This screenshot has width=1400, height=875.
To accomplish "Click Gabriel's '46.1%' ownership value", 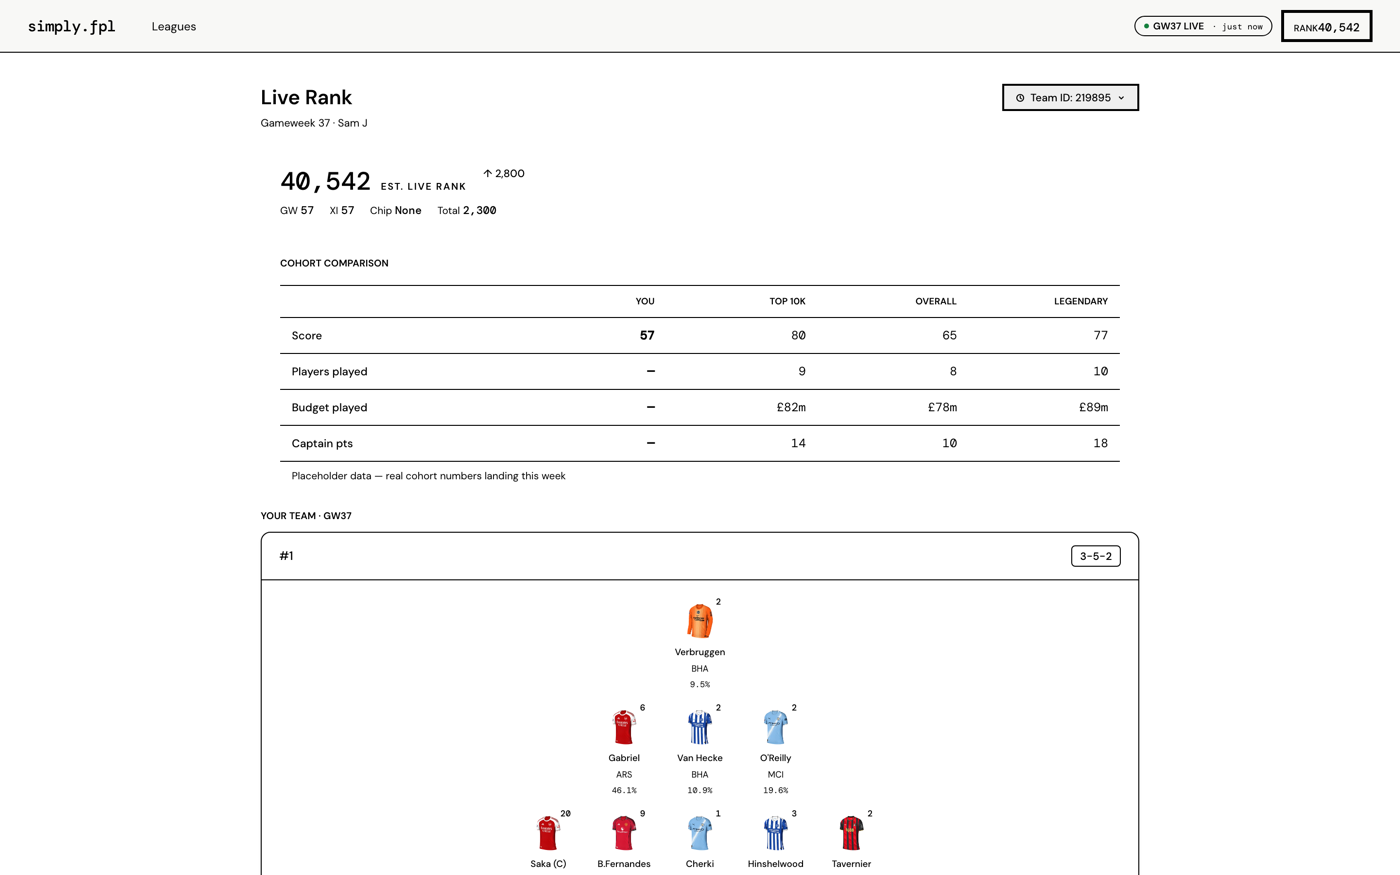I will [x=624, y=791].
